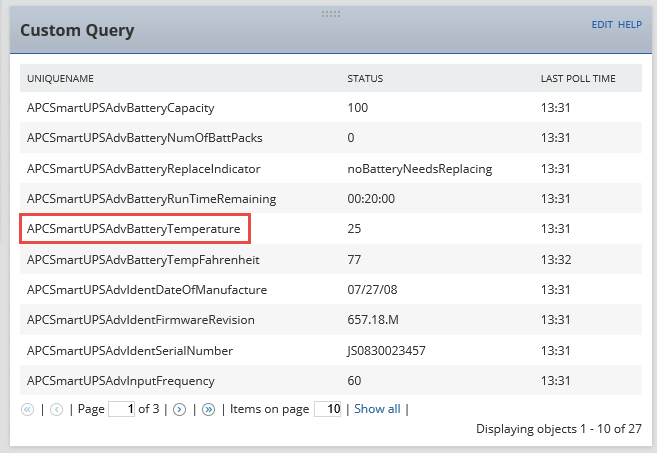Image resolution: width=657 pixels, height=453 pixels.
Task: Select APCSmartUPSAdvBatteryTemperature row name
Action: pos(134,229)
